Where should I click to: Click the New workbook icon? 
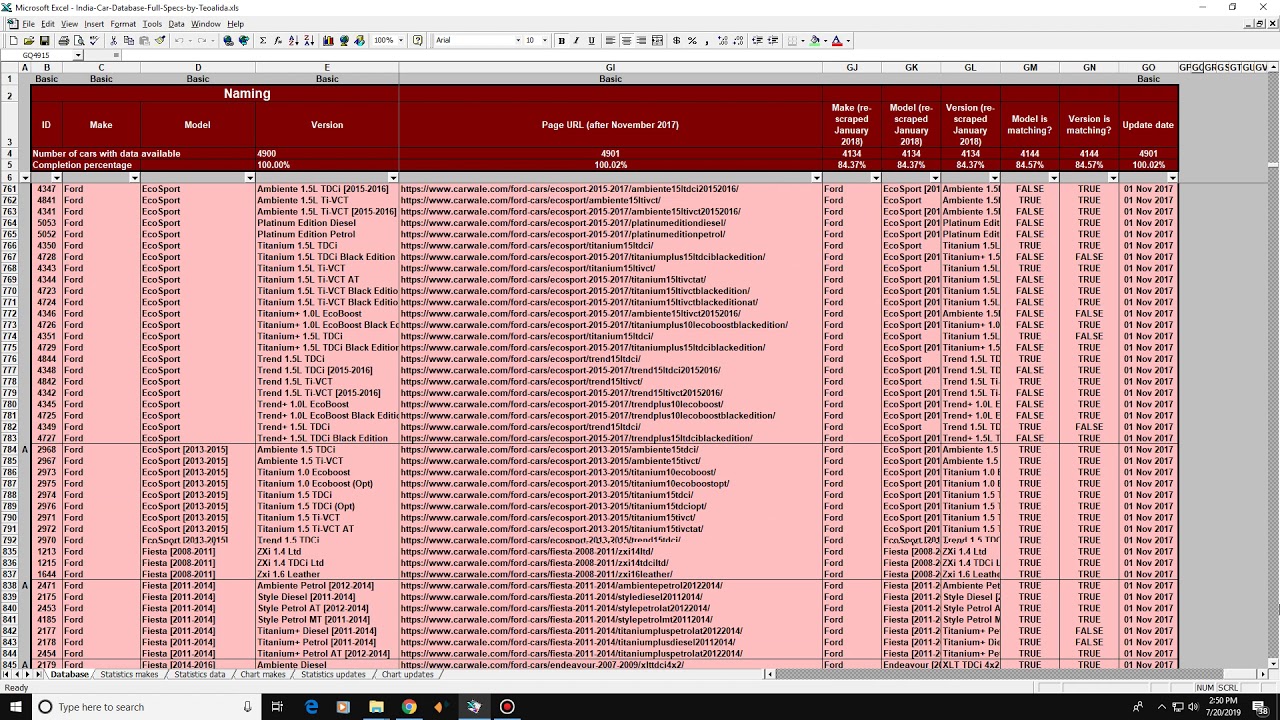pyautogui.click(x=13, y=40)
